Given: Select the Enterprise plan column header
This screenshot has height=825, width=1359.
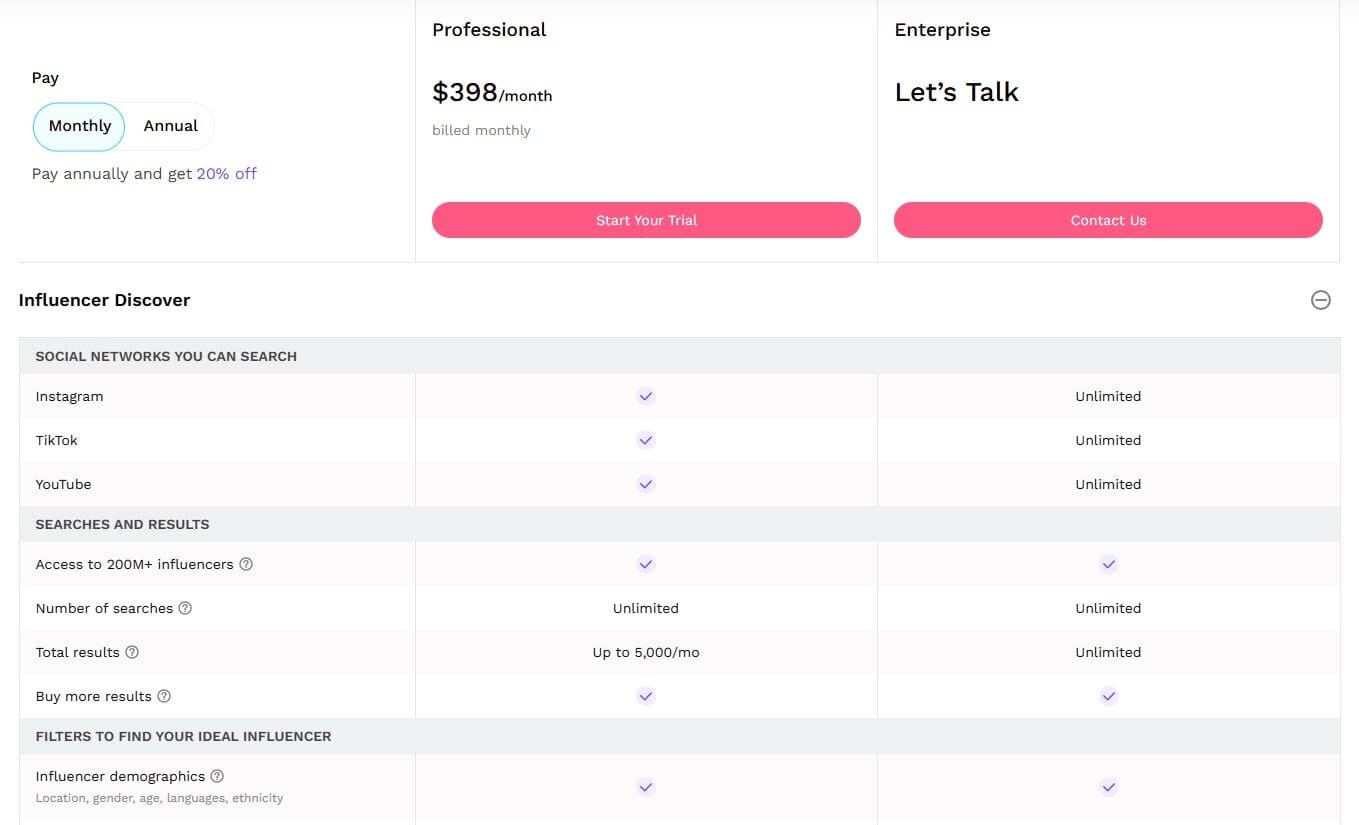Looking at the screenshot, I should [x=942, y=30].
